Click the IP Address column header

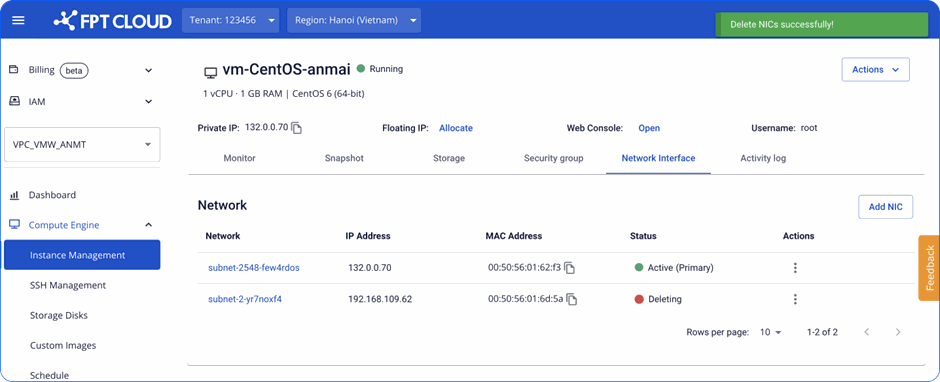[368, 236]
